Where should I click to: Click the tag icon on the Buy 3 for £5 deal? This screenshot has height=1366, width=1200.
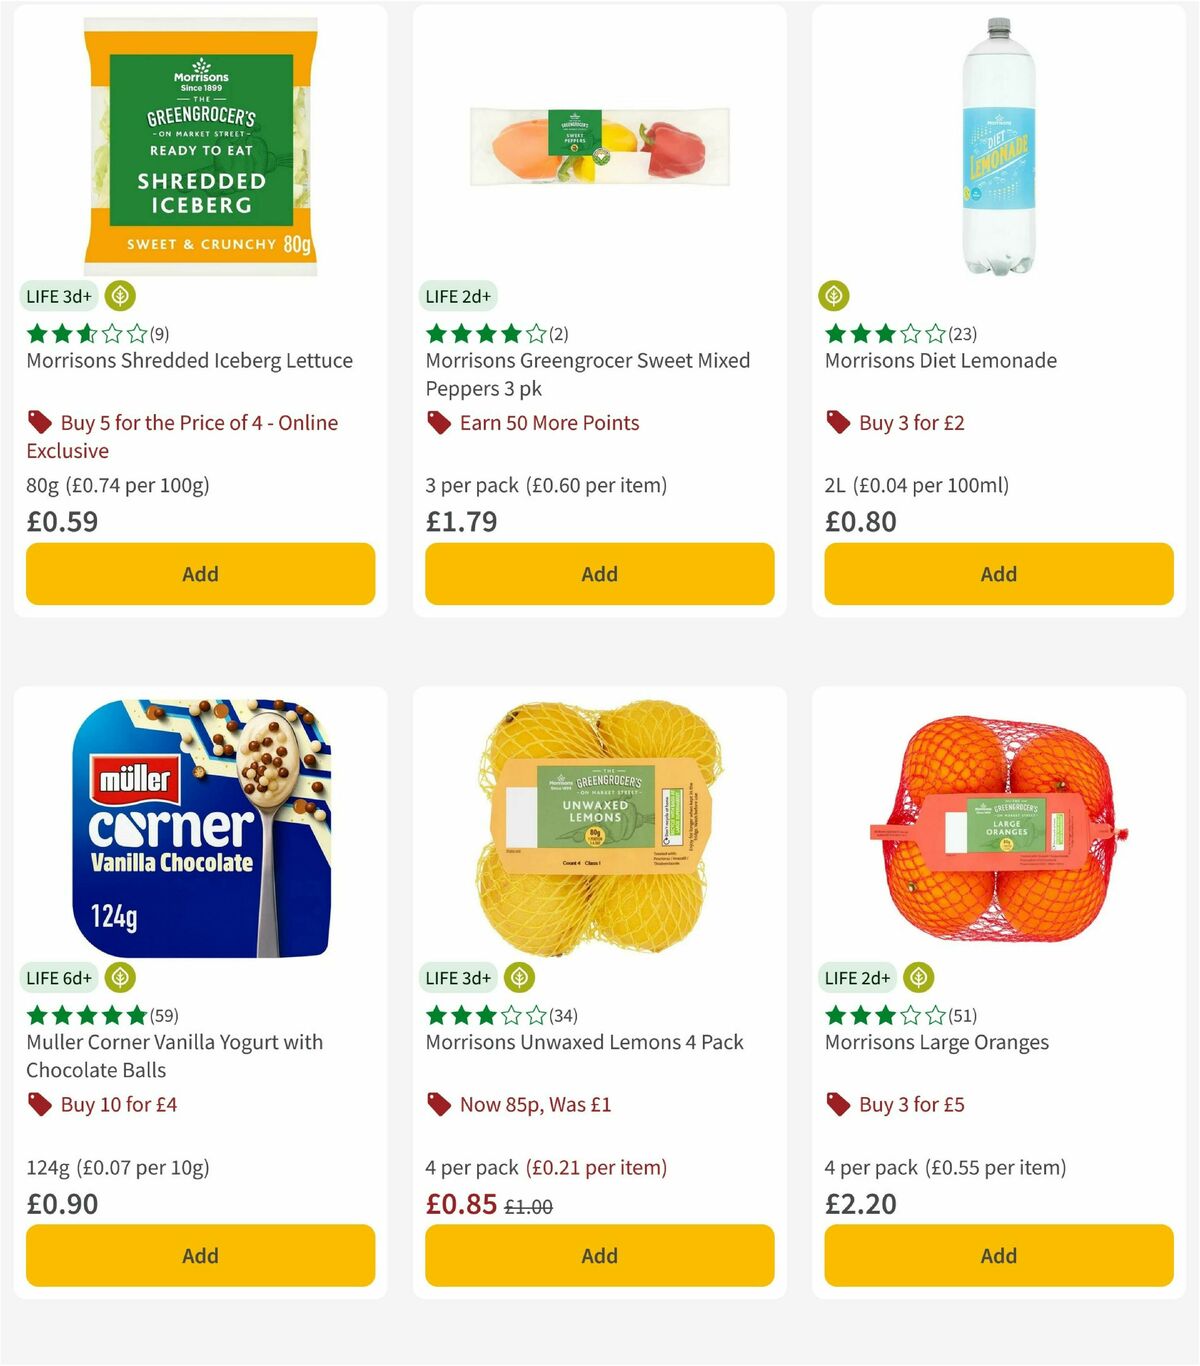pyautogui.click(x=837, y=1105)
